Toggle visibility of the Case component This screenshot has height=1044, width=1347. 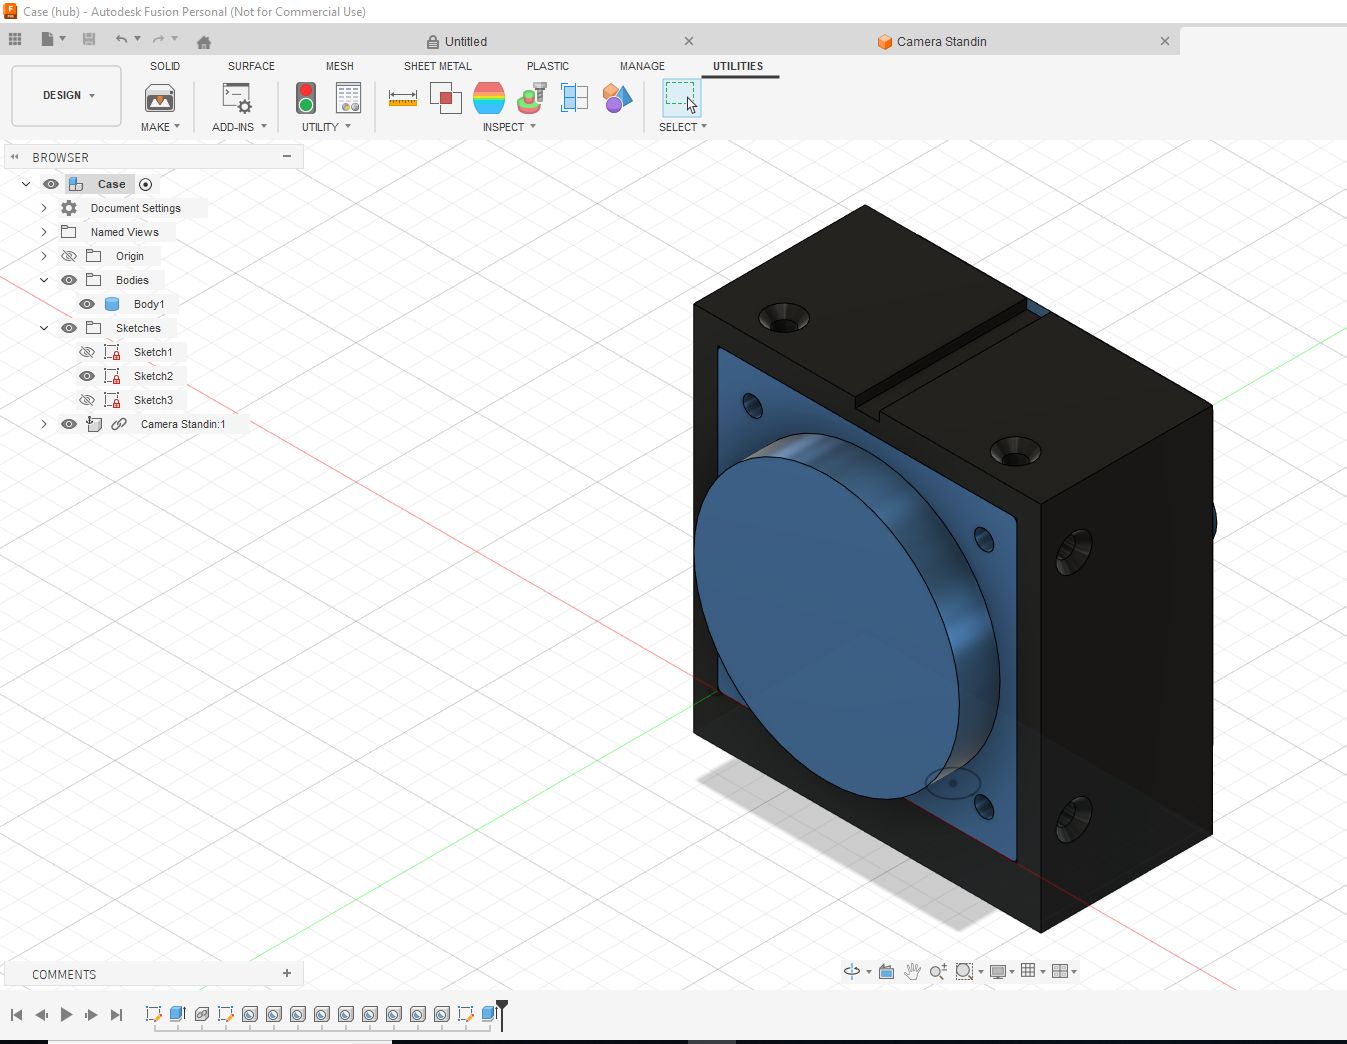51,184
